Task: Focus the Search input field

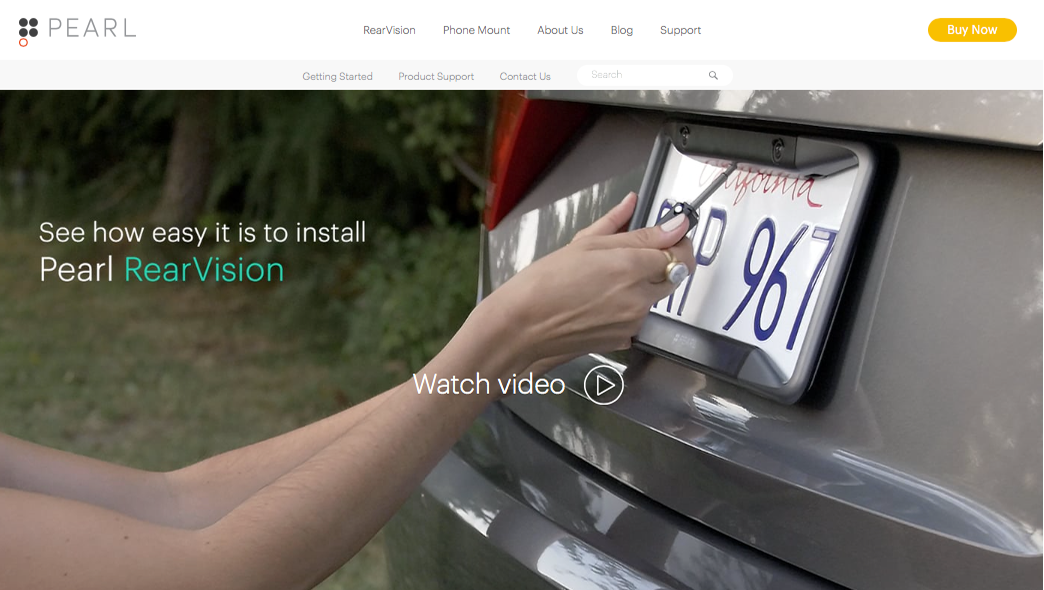Action: pos(654,75)
